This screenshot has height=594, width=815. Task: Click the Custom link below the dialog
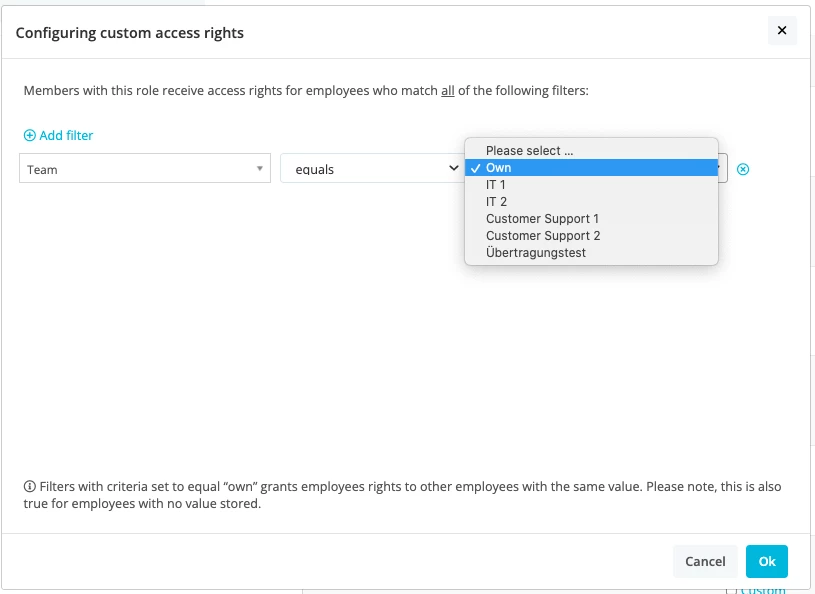(763, 590)
